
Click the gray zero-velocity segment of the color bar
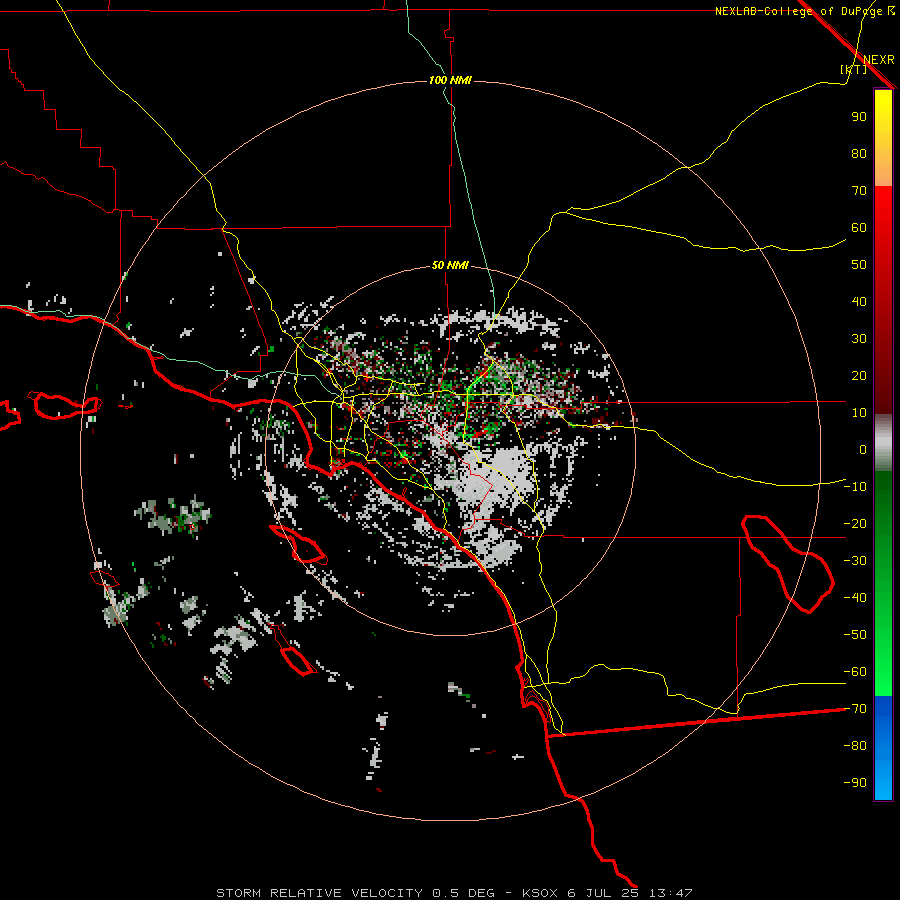pyautogui.click(x=883, y=443)
